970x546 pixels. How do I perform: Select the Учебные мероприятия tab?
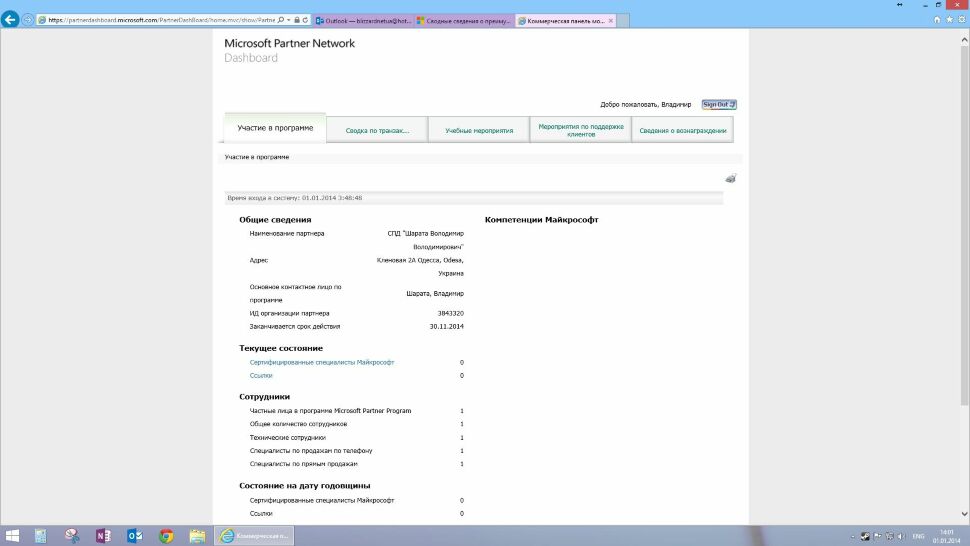click(479, 131)
